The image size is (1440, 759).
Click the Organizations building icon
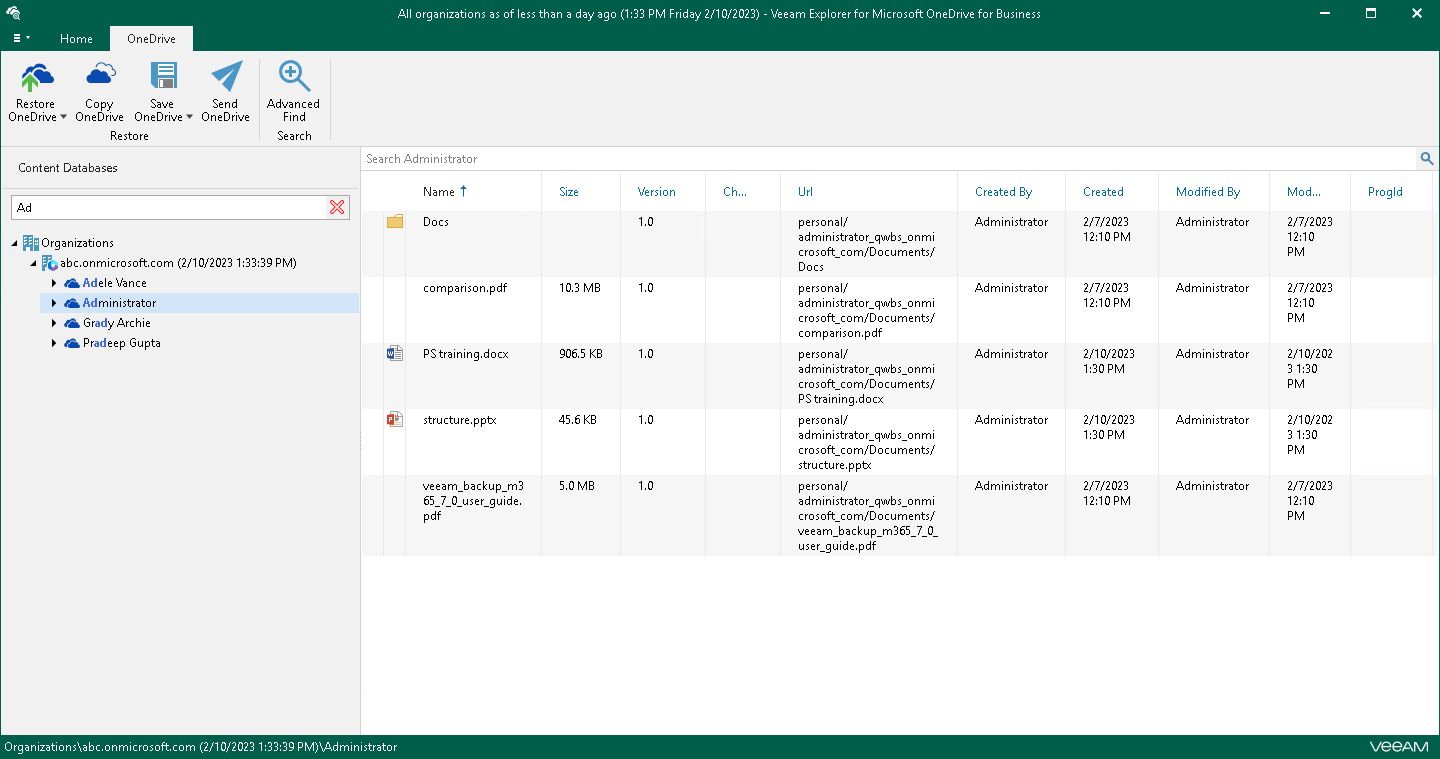[31, 243]
